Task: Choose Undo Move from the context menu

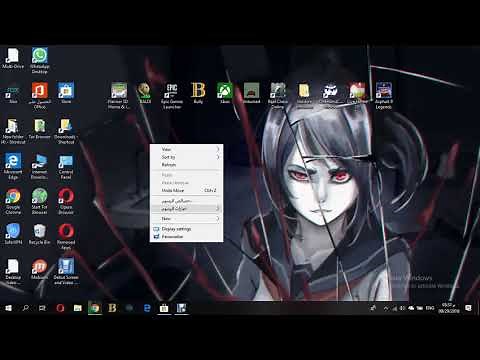Action: point(187,190)
